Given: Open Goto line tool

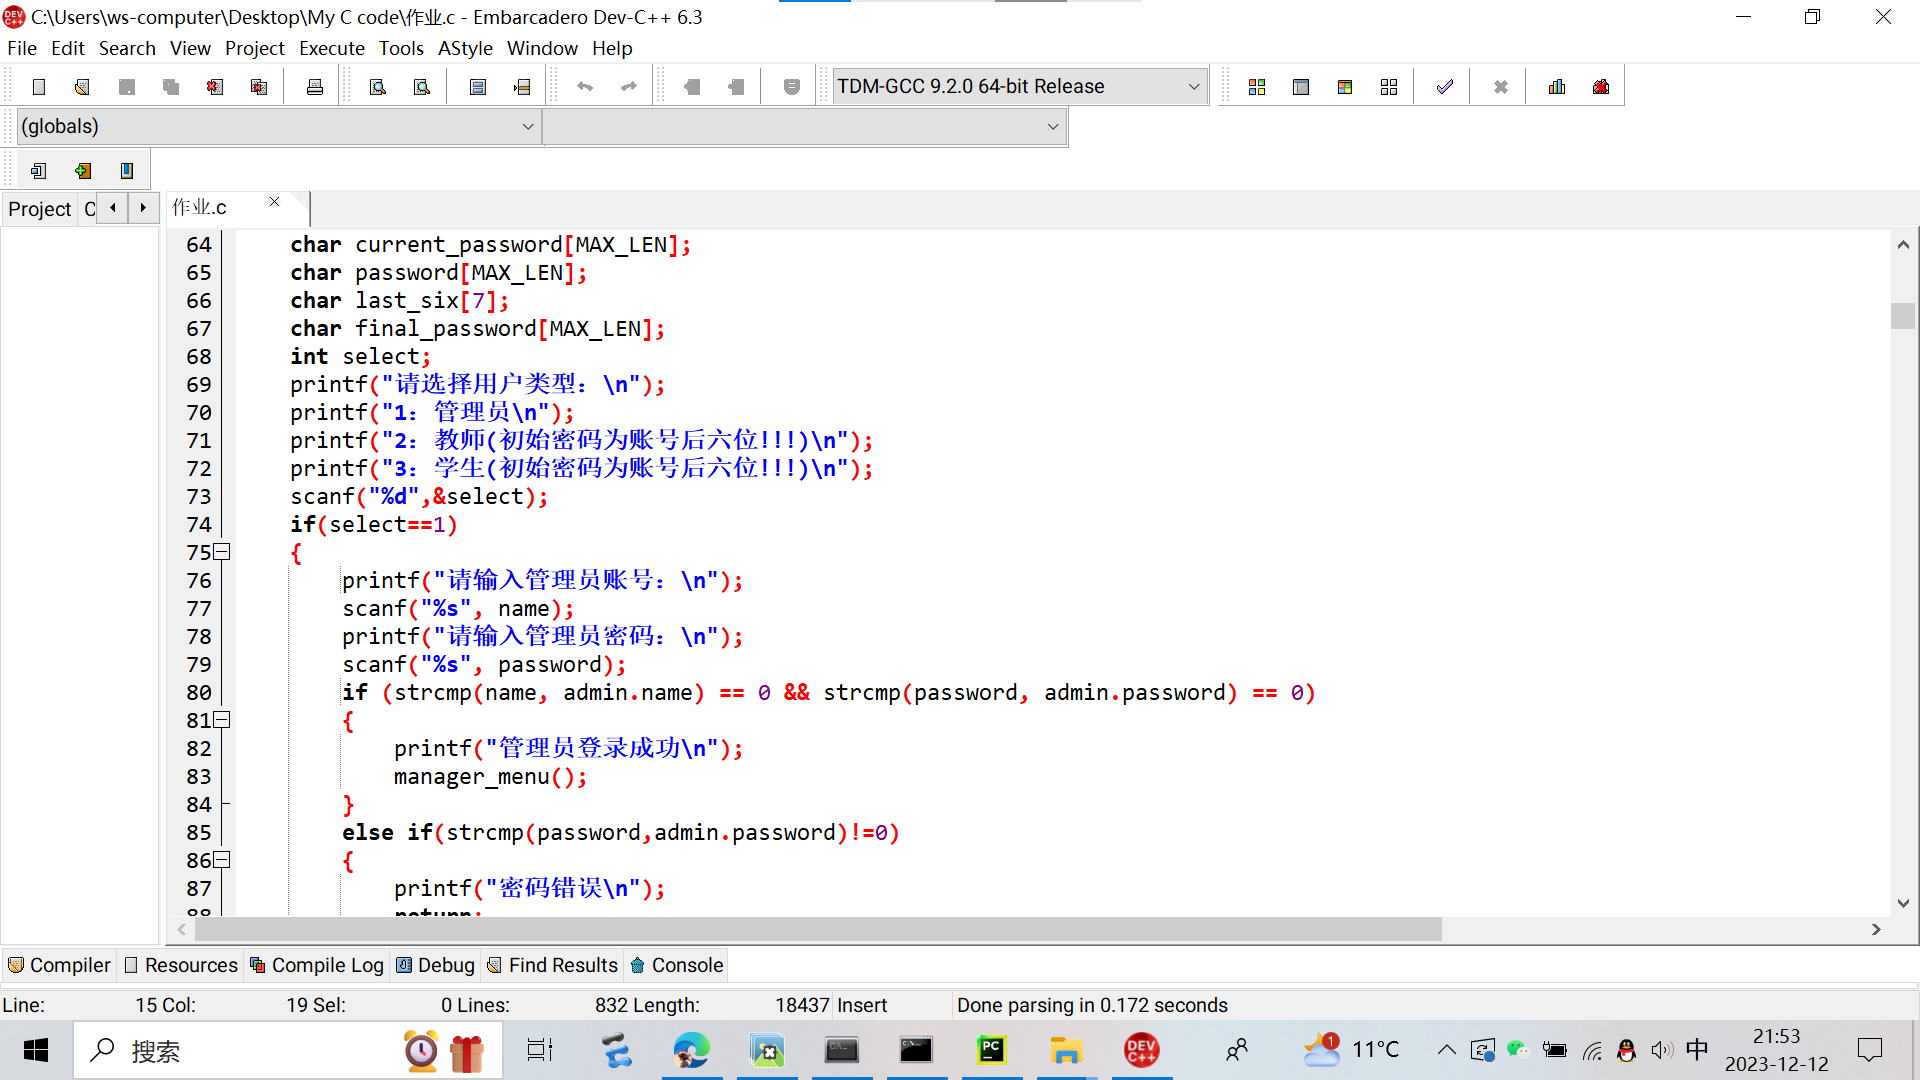Looking at the screenshot, I should pyautogui.click(x=522, y=87).
